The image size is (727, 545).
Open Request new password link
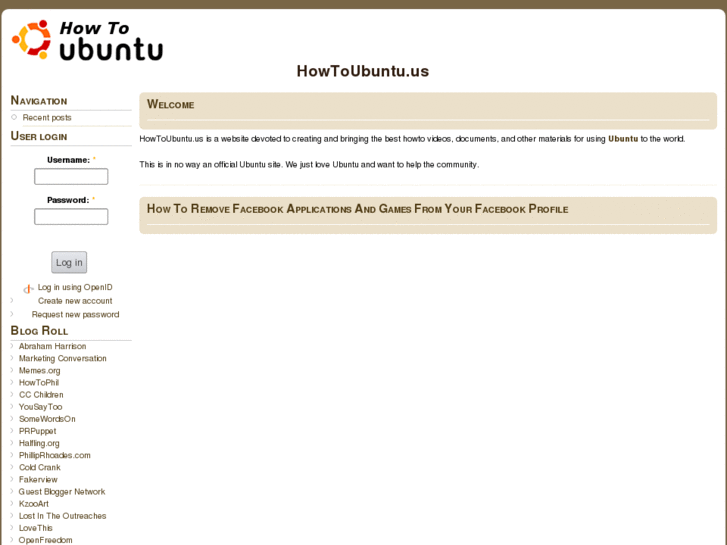click(75, 314)
